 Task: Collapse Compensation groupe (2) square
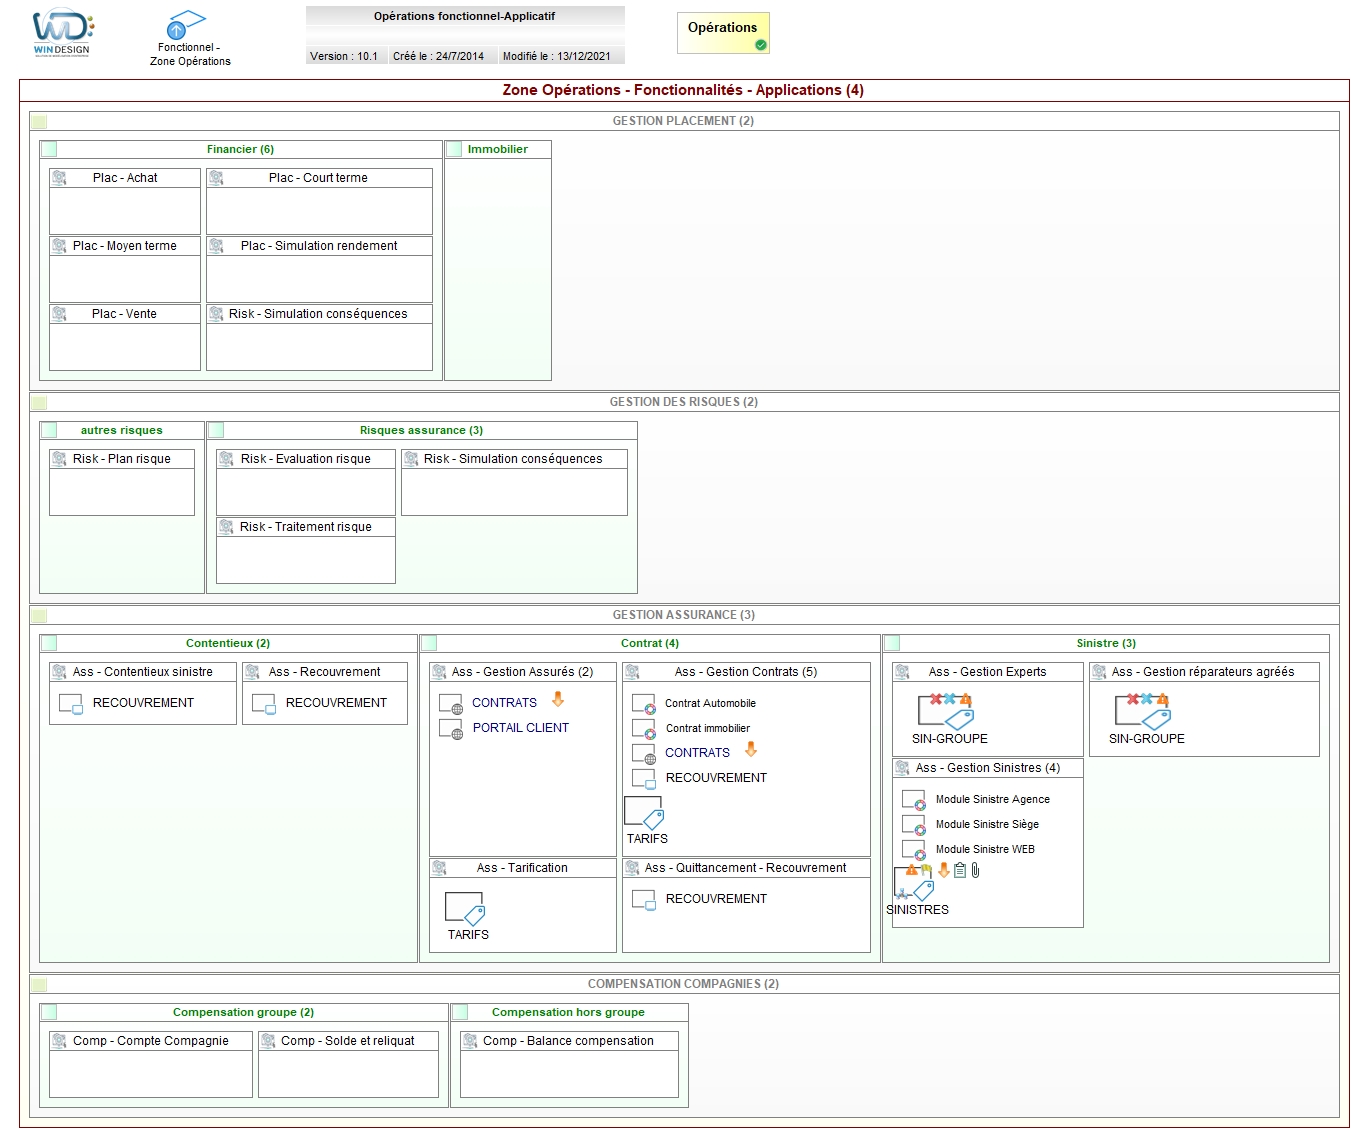49,1013
